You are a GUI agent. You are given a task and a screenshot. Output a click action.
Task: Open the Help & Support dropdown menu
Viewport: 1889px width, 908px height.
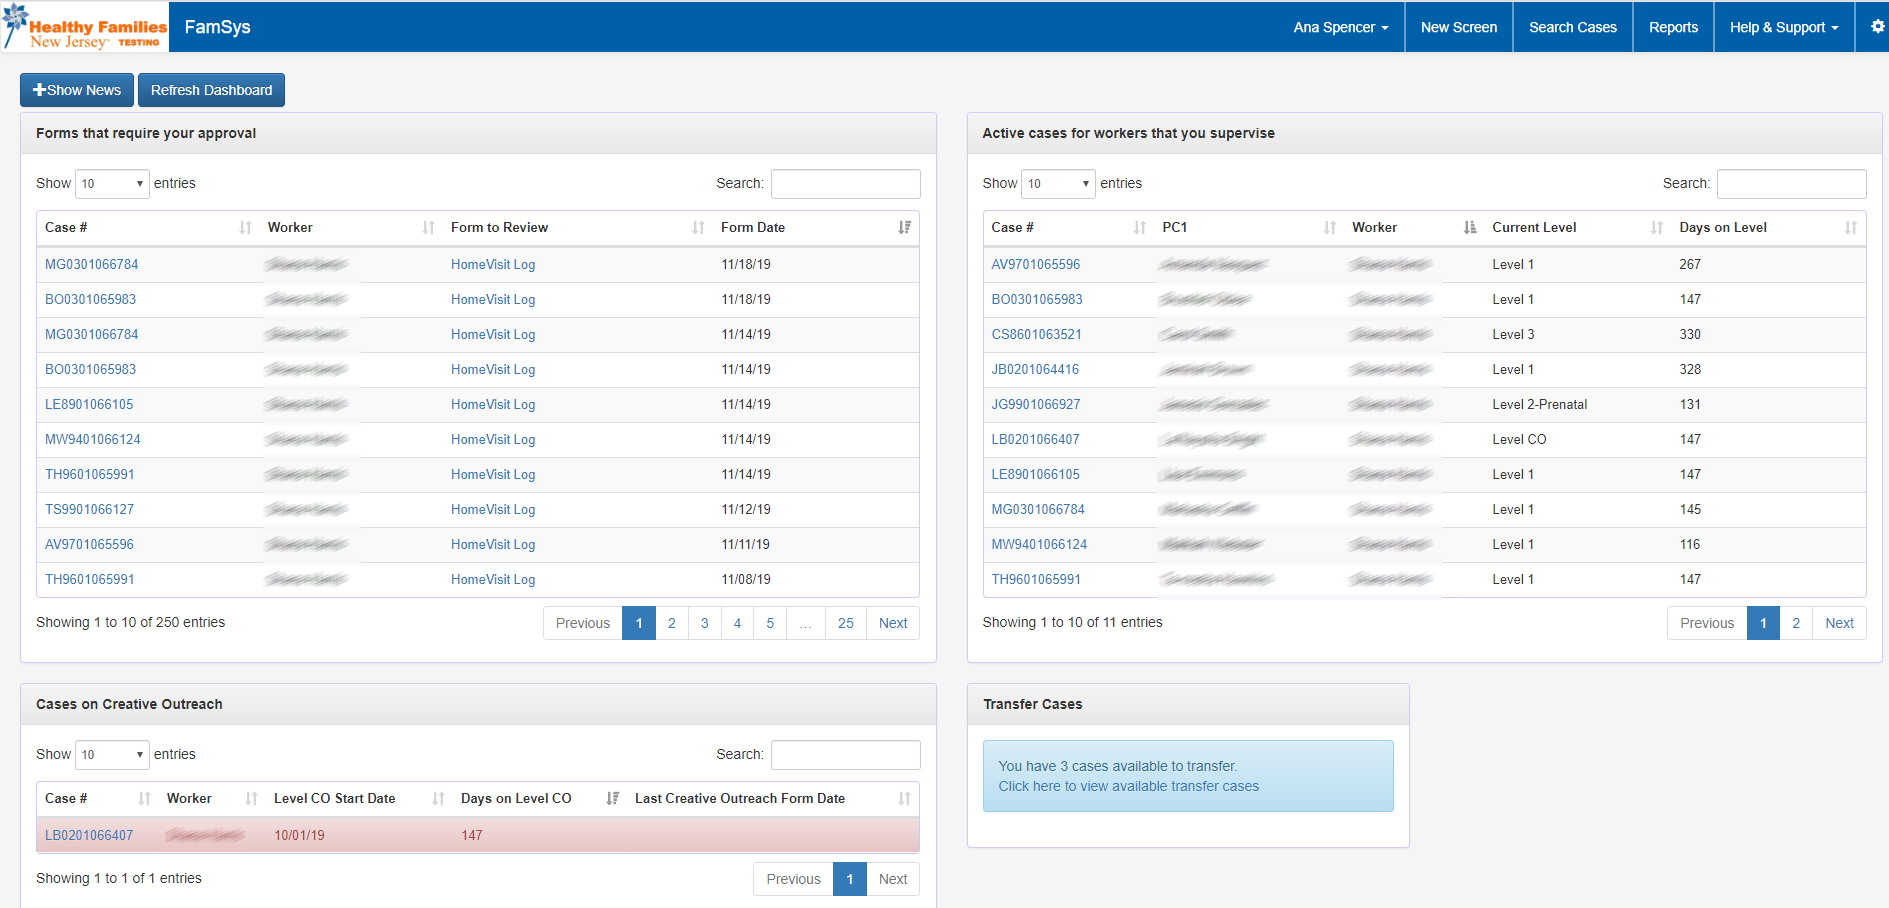[x=1783, y=27]
